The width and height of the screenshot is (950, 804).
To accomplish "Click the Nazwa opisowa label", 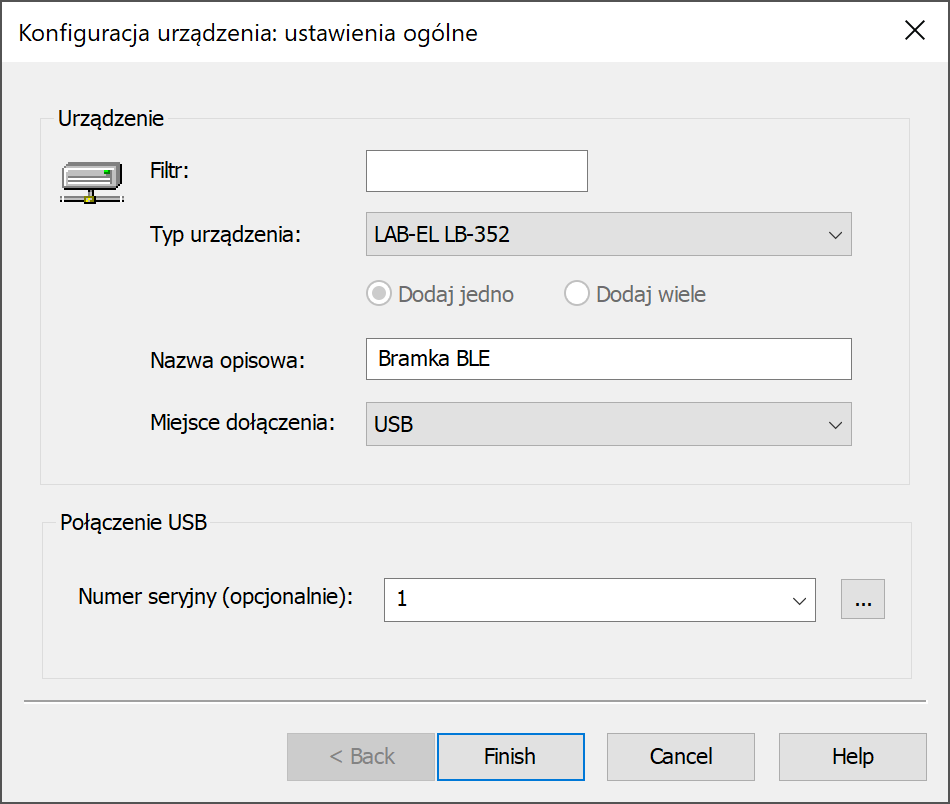I will click(227, 360).
